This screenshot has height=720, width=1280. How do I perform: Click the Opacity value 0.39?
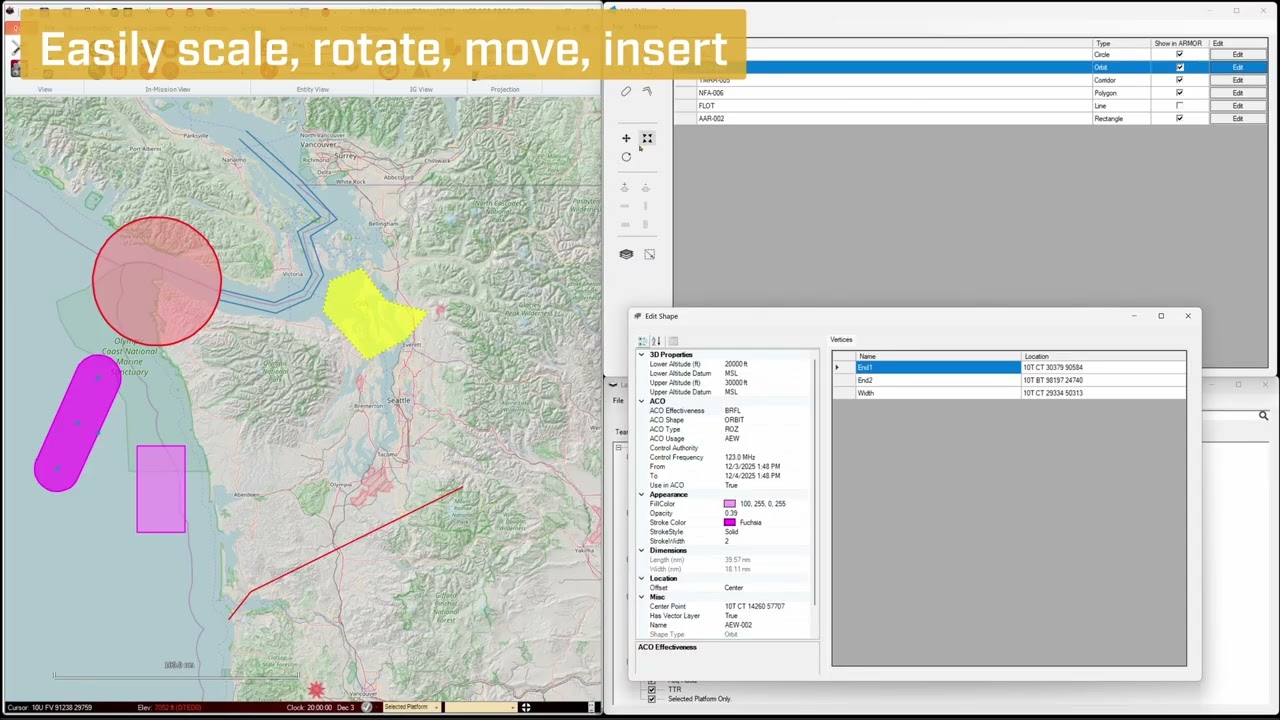click(x=731, y=514)
